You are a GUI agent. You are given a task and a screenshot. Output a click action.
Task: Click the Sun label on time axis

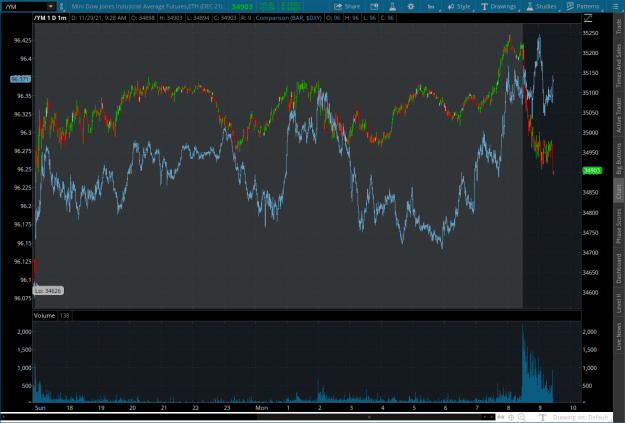(40, 407)
